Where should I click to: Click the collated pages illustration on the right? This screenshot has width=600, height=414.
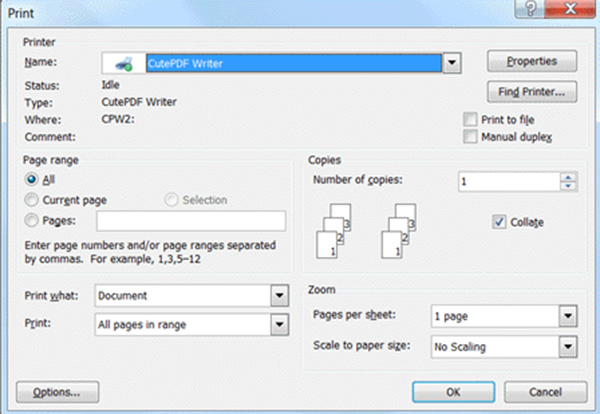(399, 231)
